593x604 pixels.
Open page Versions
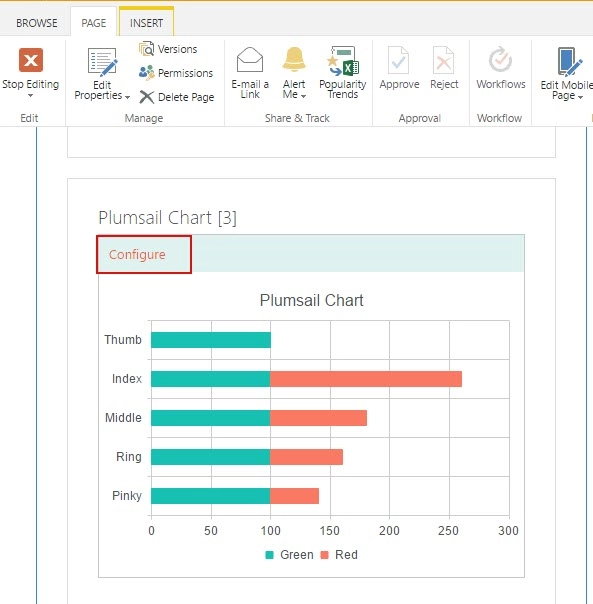click(x=168, y=49)
